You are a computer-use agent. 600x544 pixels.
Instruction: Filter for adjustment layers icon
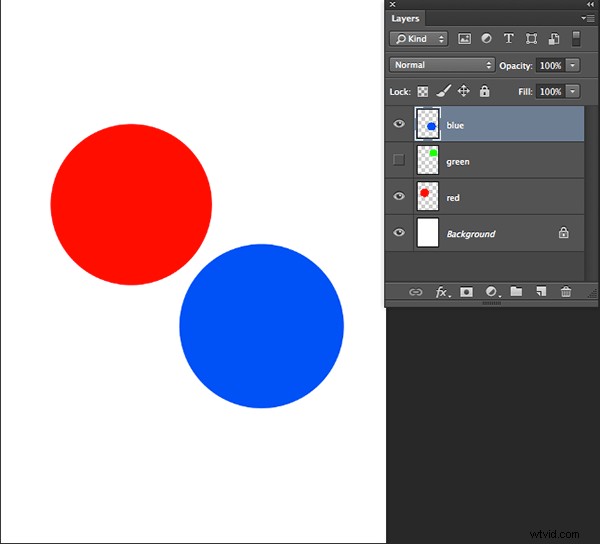pyautogui.click(x=486, y=39)
